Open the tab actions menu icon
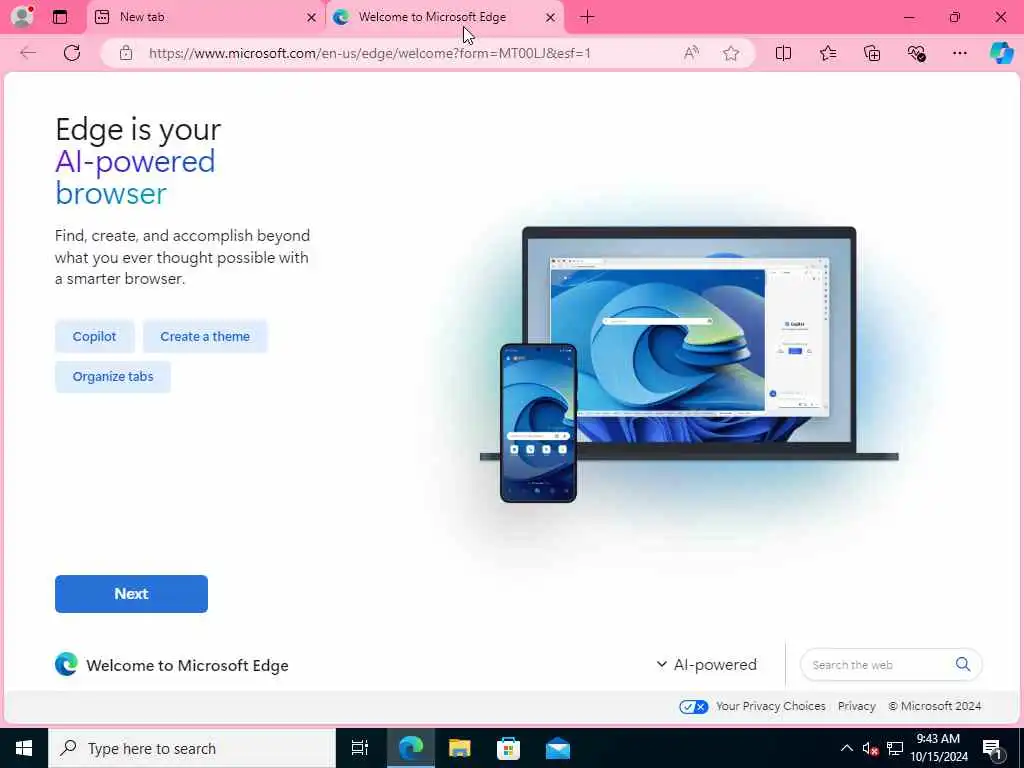The height and width of the screenshot is (768, 1024). tap(60, 17)
